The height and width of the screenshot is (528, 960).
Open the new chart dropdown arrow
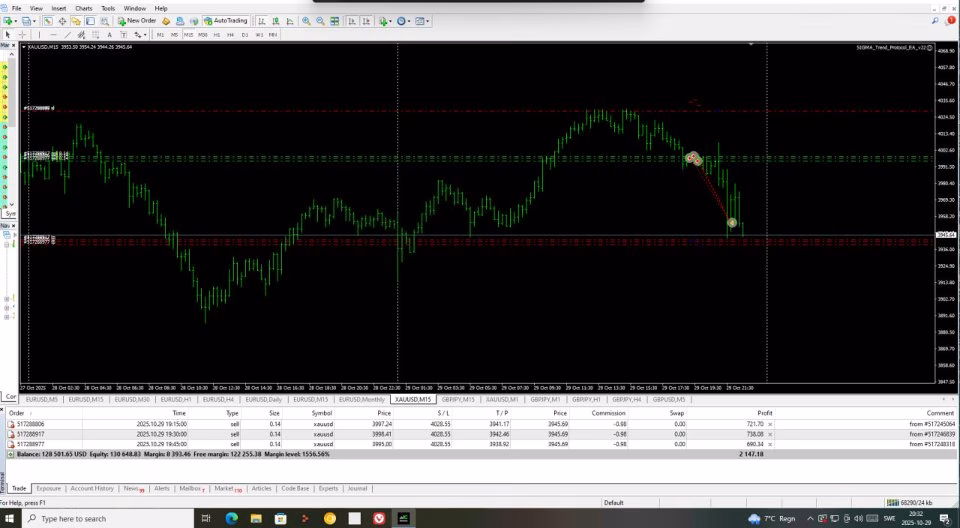tap(16, 21)
